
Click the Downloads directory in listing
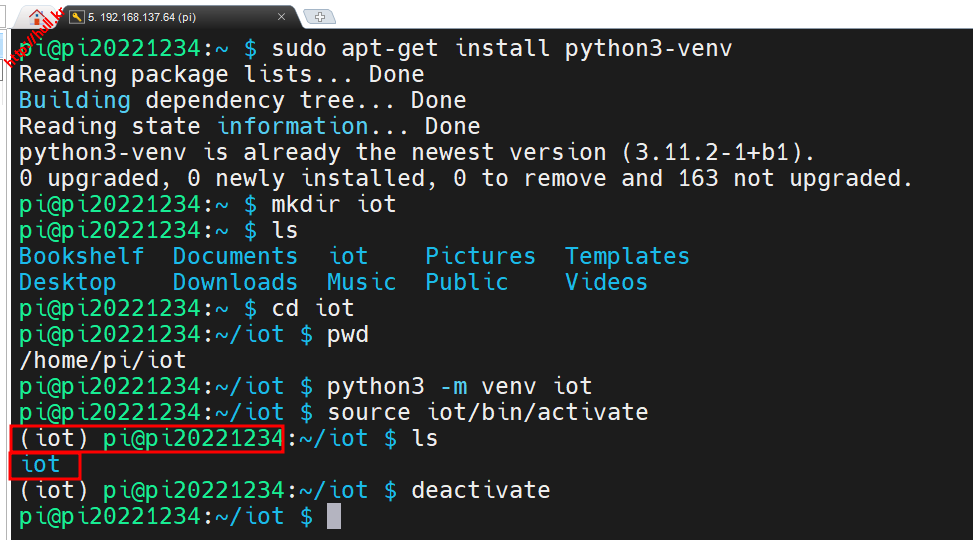[x=235, y=282]
